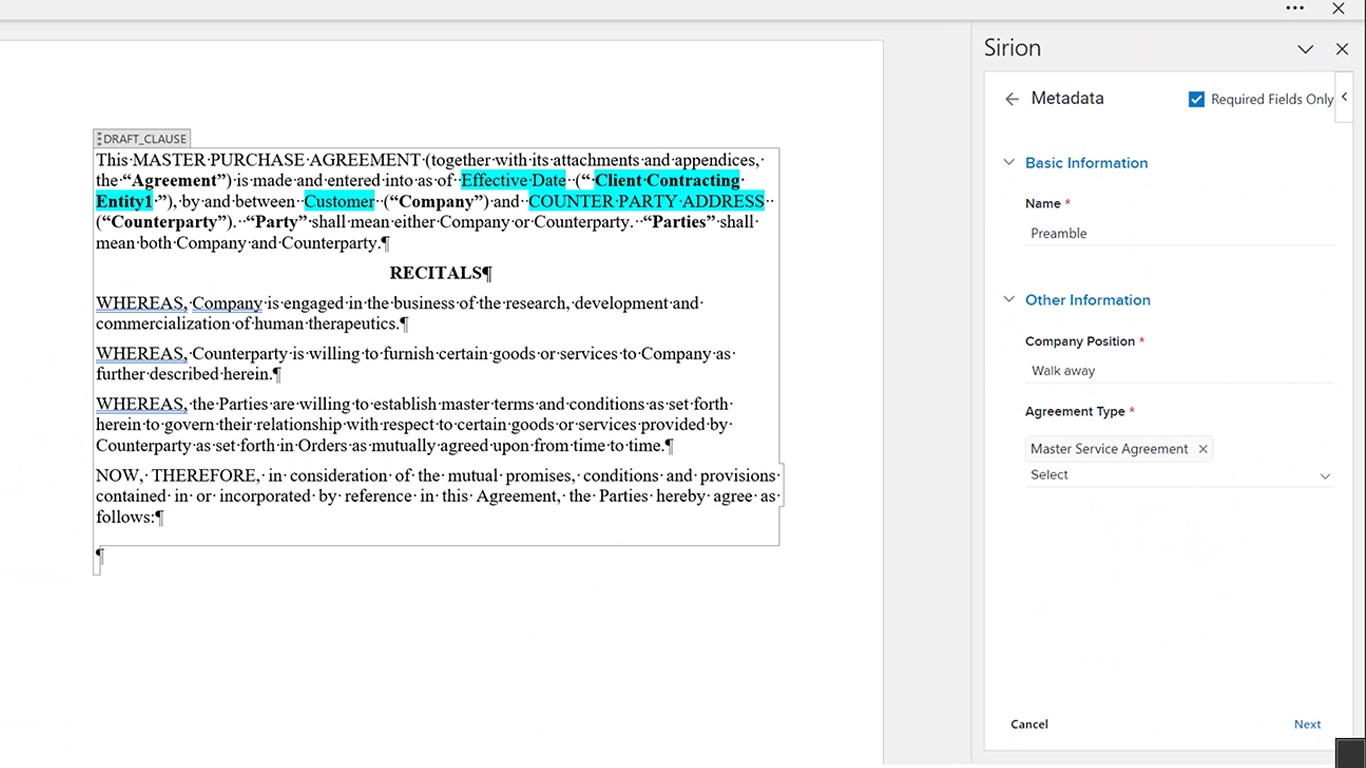The width and height of the screenshot is (1366, 768).
Task: Click the word NOW, THEREFORE in document
Action: (178, 476)
